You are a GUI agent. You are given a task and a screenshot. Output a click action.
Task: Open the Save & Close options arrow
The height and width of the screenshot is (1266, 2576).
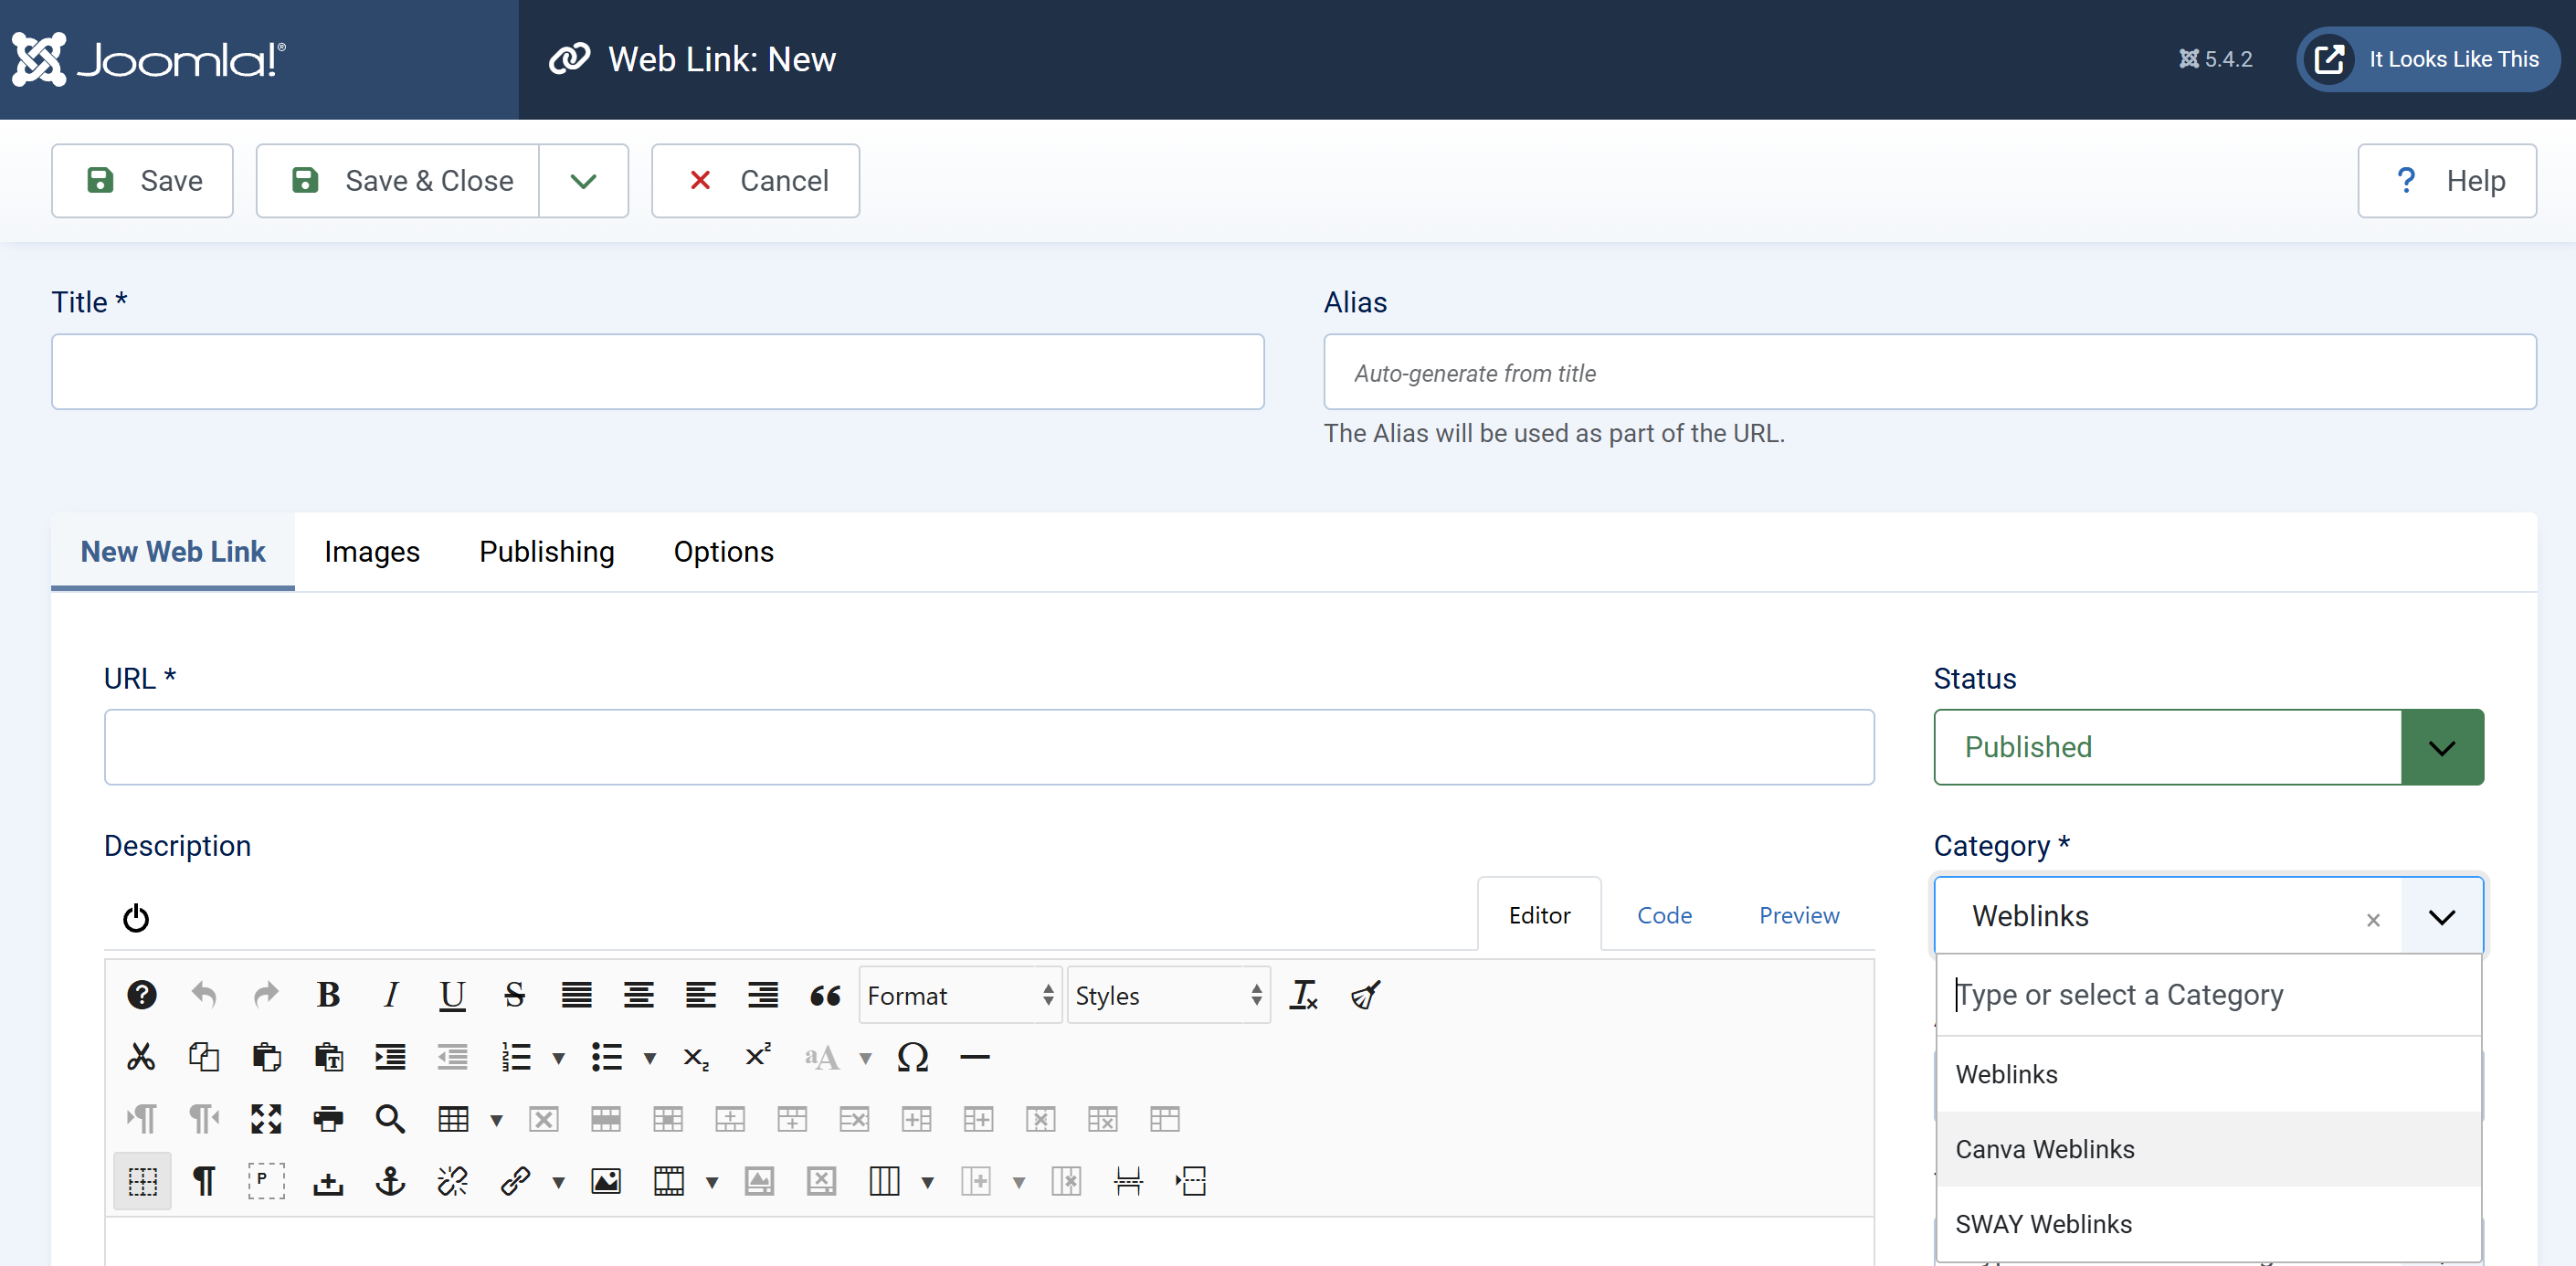click(583, 181)
